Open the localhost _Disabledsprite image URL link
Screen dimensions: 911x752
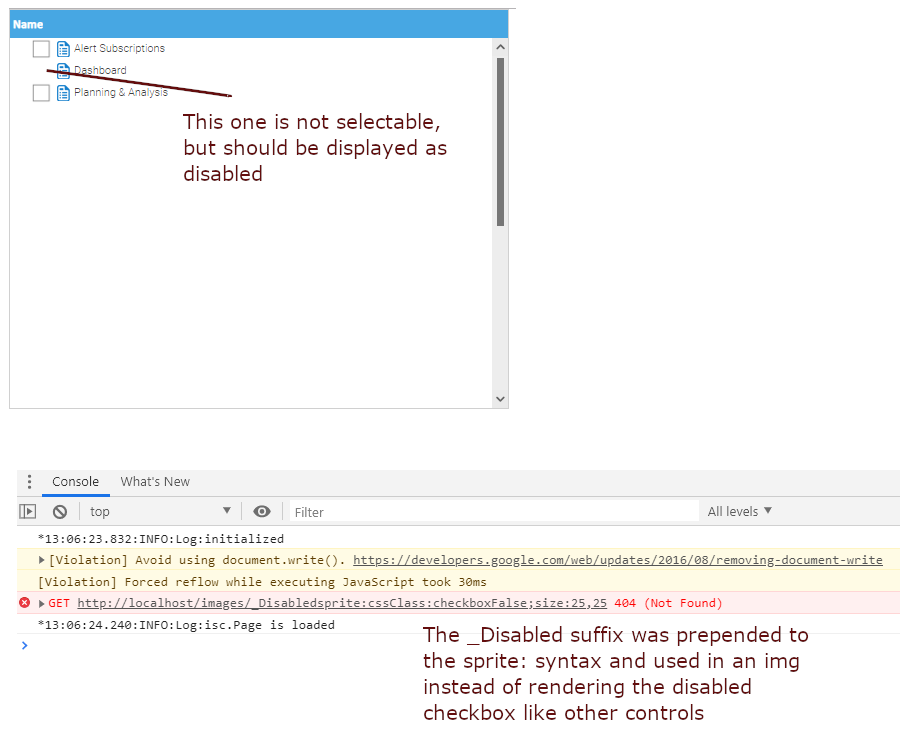tap(342, 603)
